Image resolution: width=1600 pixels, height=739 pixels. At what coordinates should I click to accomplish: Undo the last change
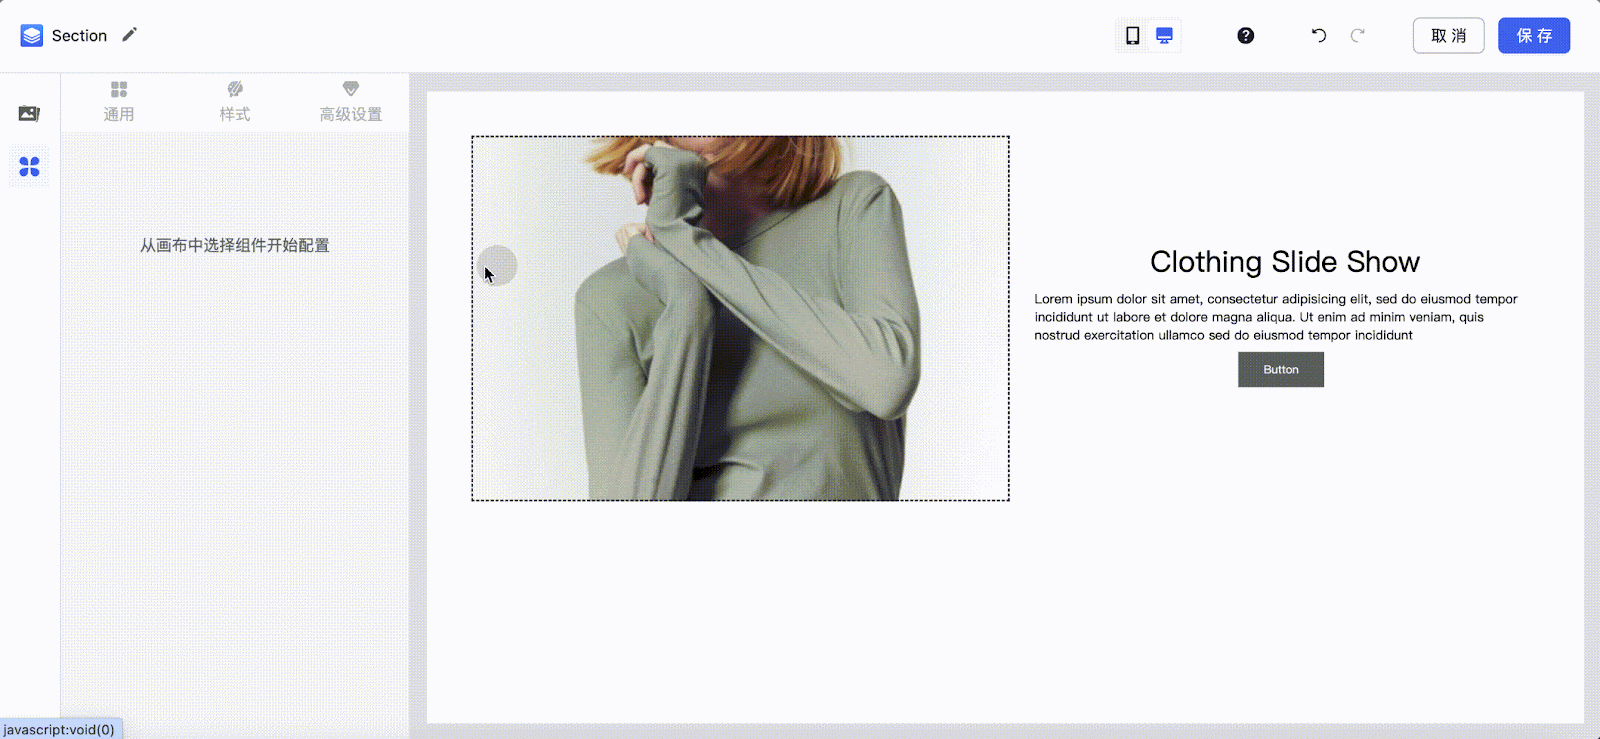click(x=1319, y=36)
